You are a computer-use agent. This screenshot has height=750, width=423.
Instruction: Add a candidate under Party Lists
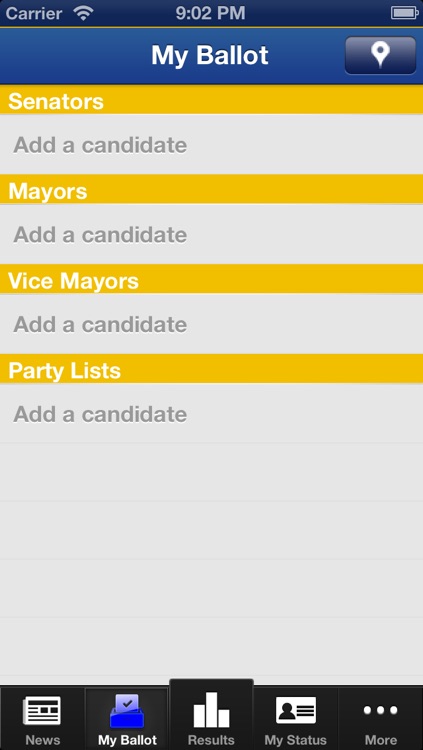(x=212, y=414)
